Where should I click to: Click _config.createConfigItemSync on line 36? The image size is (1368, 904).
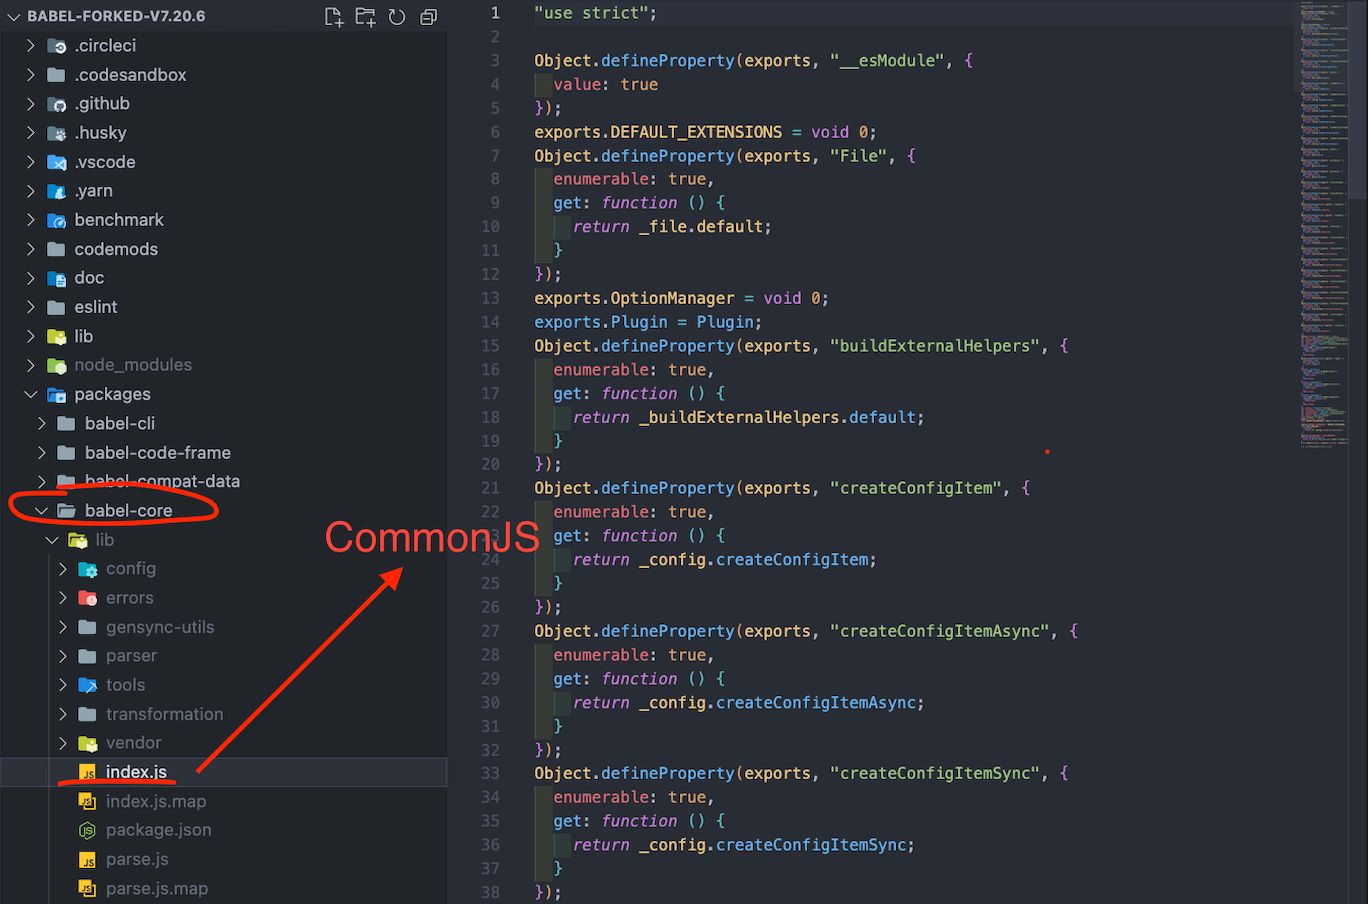coord(773,845)
